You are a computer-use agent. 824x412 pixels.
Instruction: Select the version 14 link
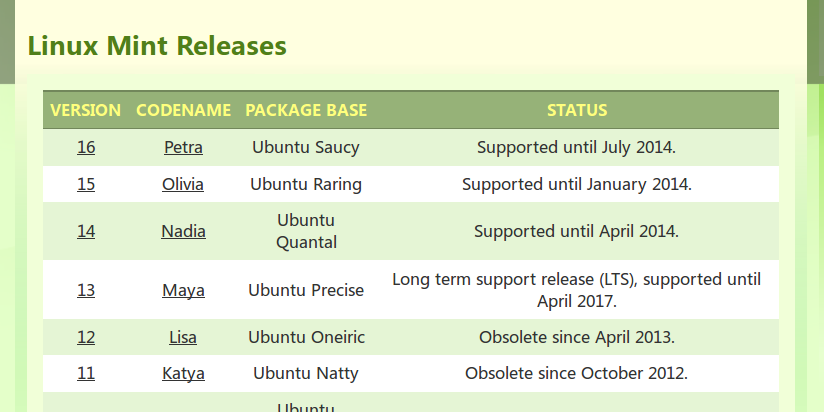point(86,231)
